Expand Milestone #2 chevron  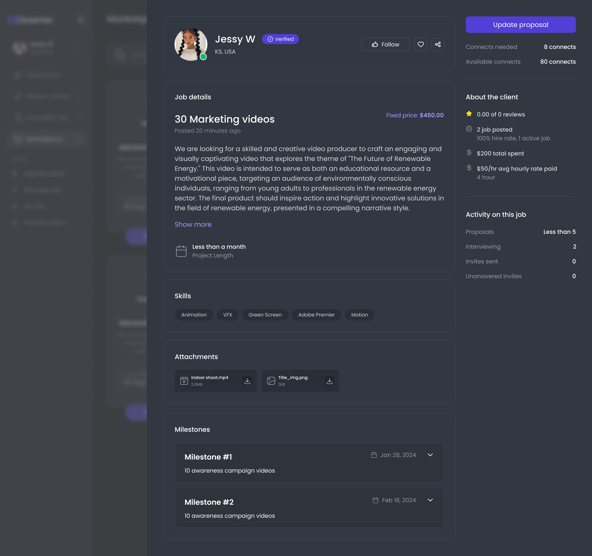tap(430, 500)
